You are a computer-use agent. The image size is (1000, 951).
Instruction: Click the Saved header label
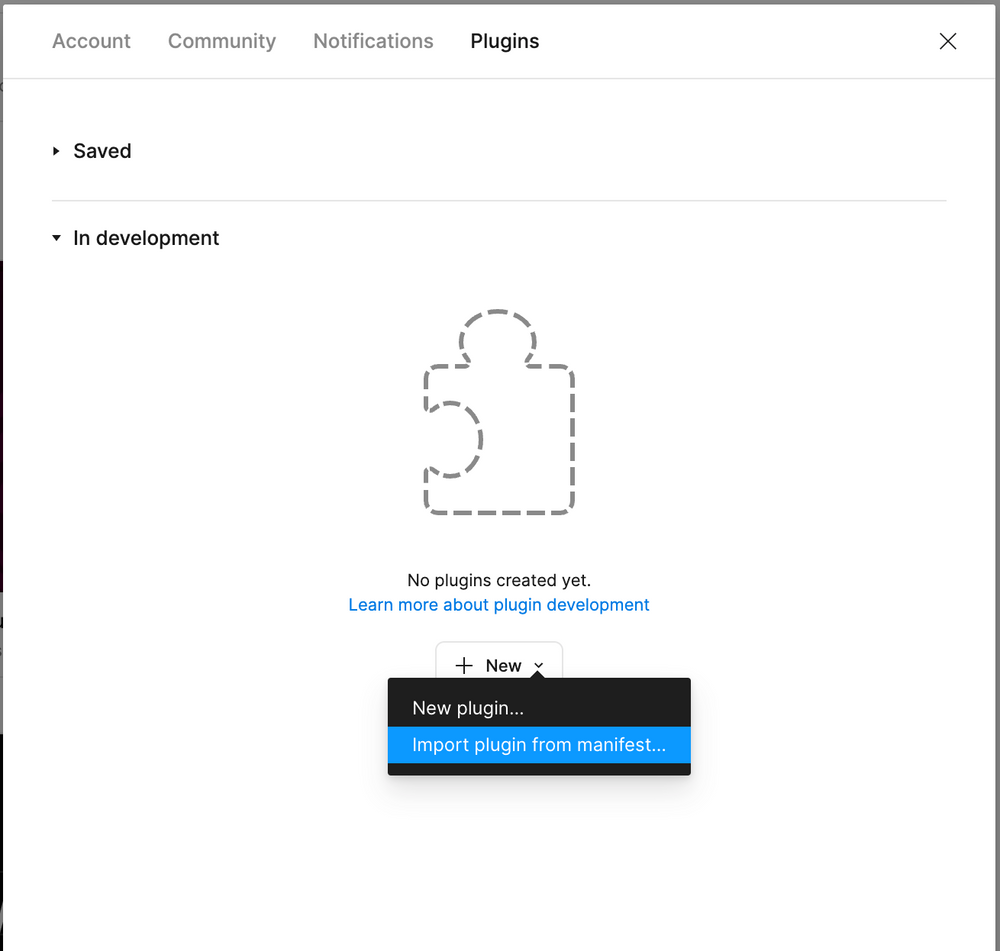[x=102, y=150]
